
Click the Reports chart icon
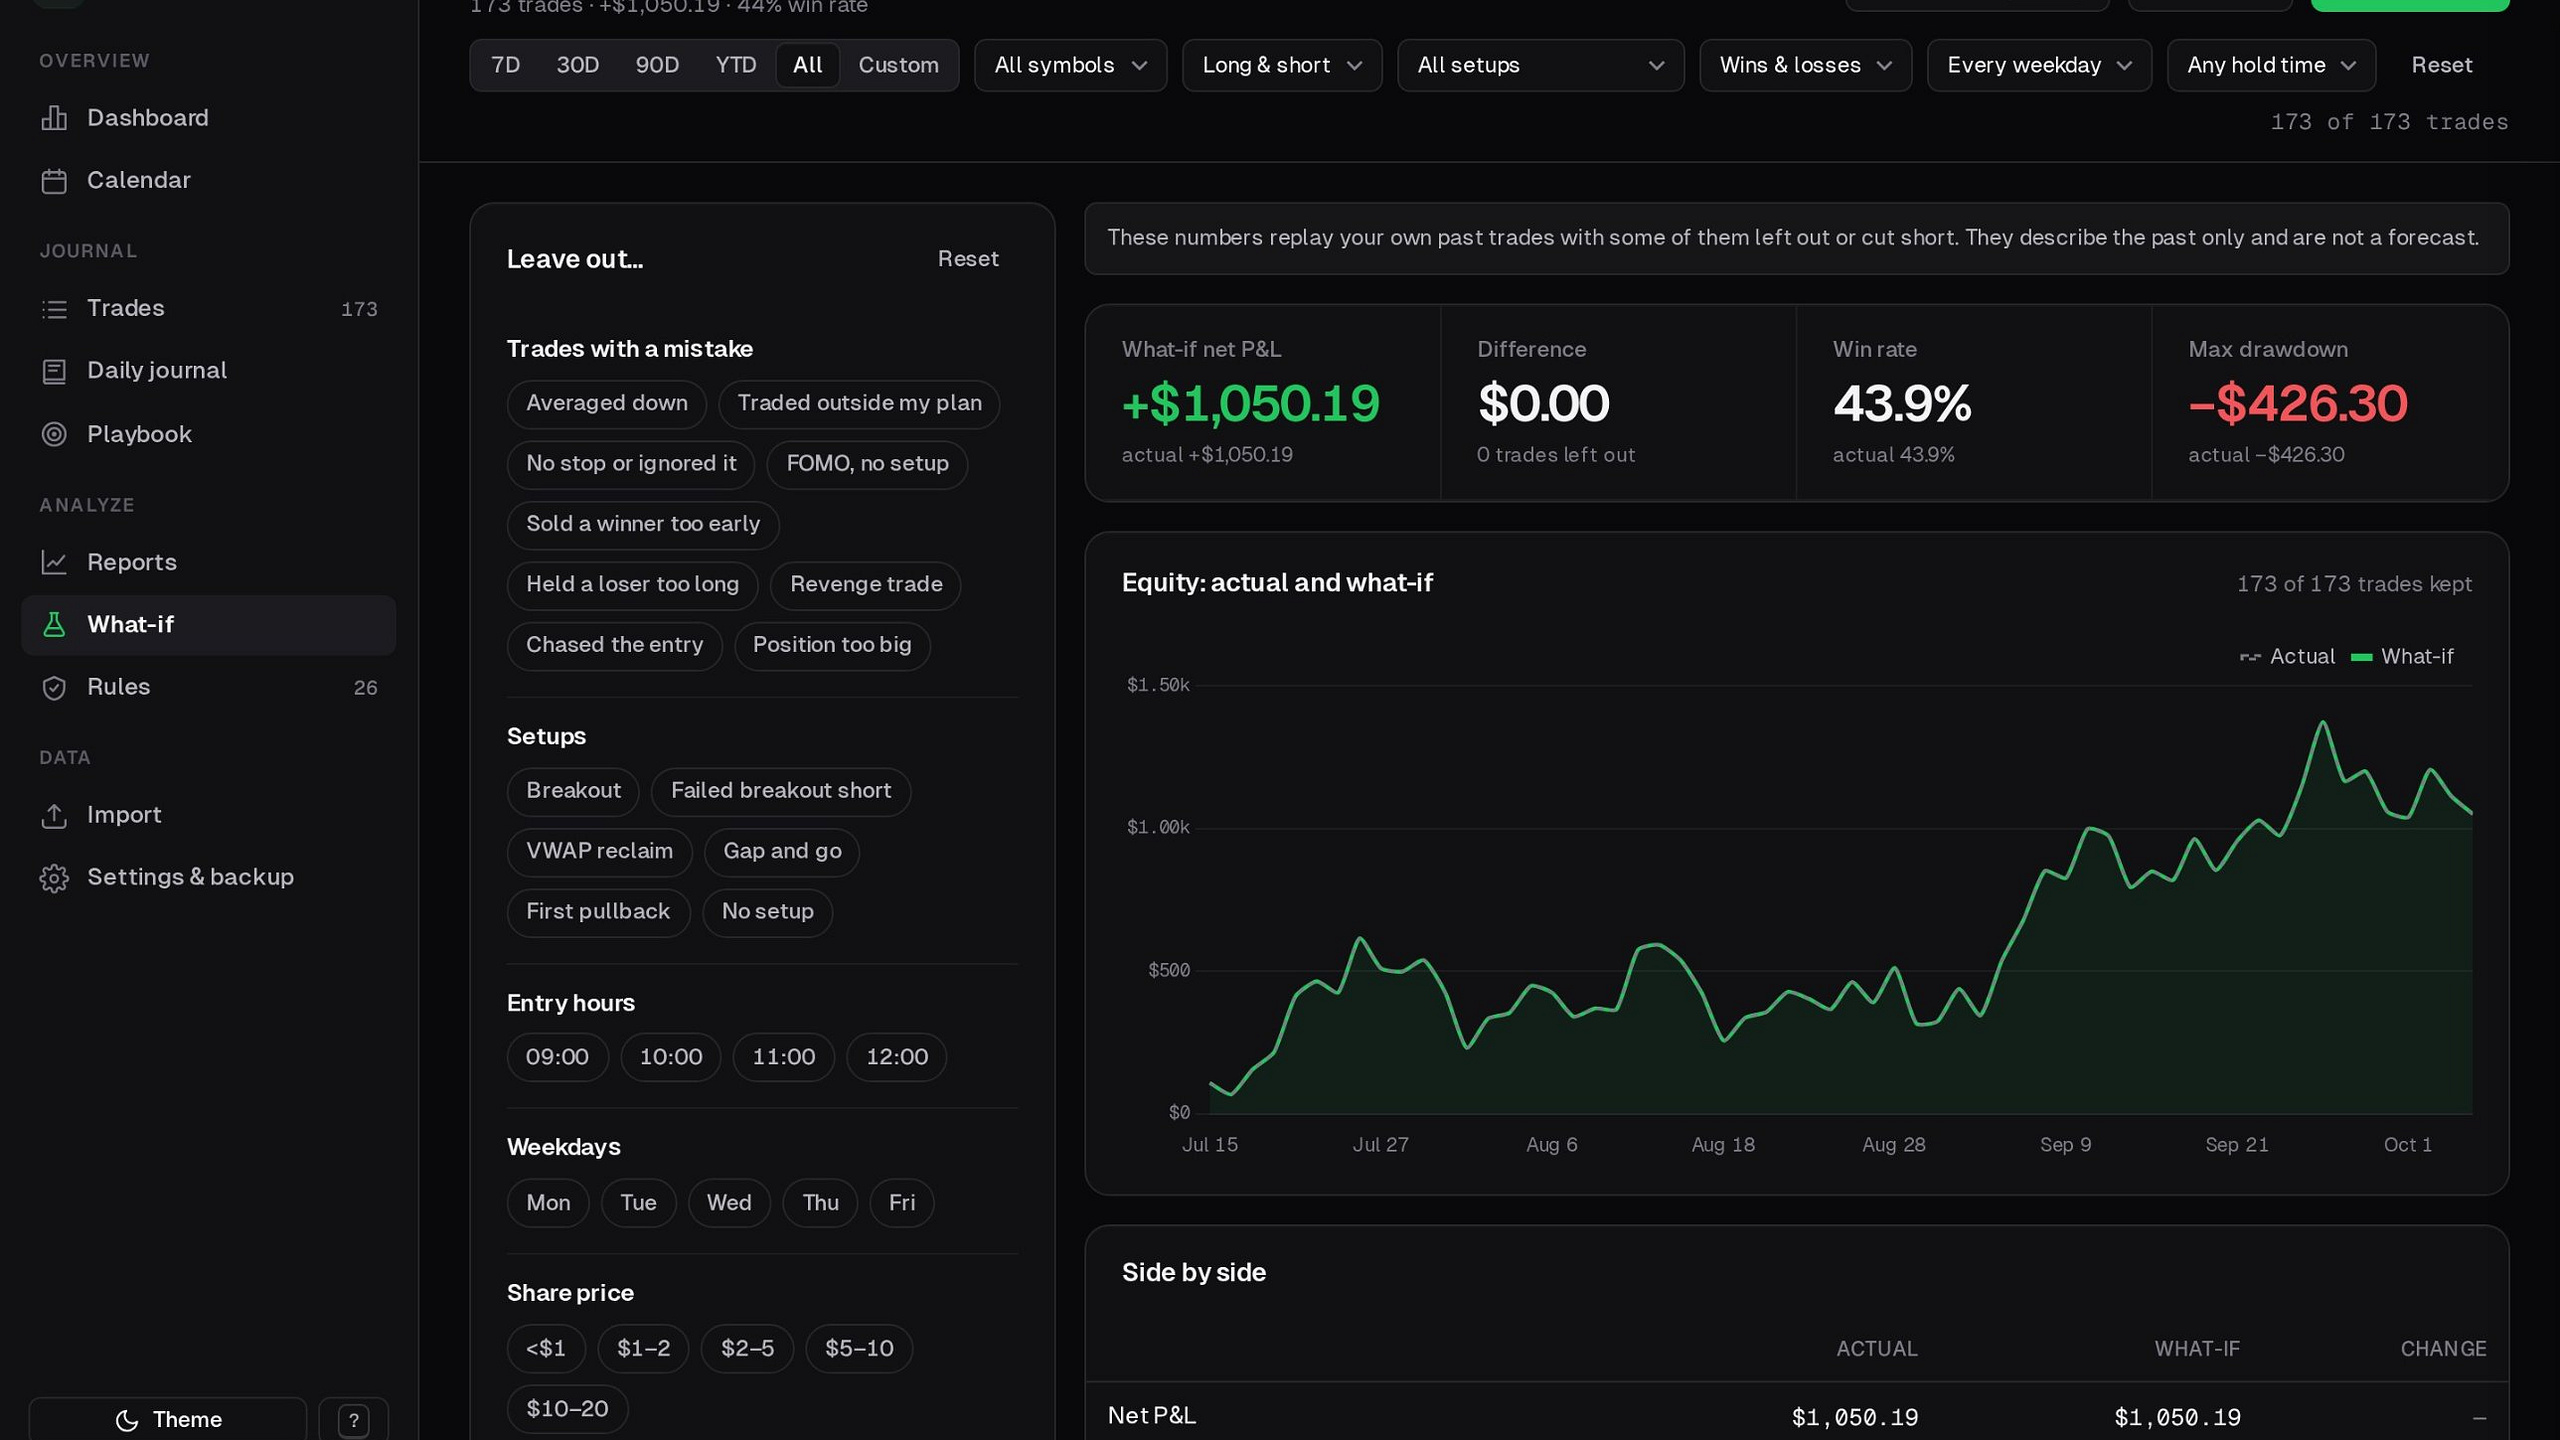coord(54,562)
